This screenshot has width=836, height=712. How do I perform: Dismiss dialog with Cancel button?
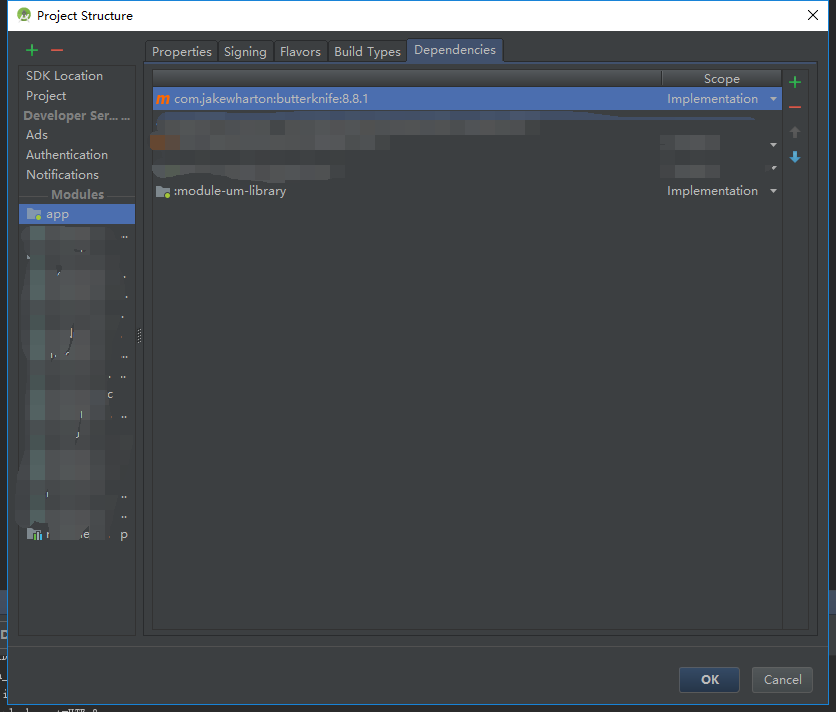point(782,679)
